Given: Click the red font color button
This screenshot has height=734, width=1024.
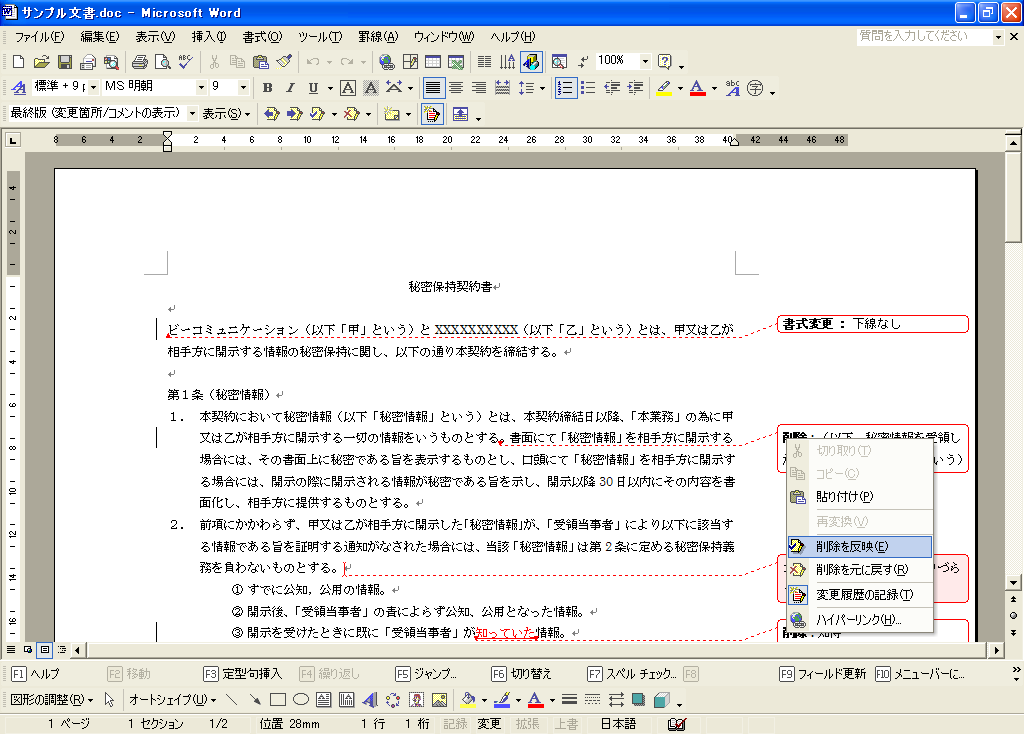Looking at the screenshot, I should pyautogui.click(x=697, y=88).
